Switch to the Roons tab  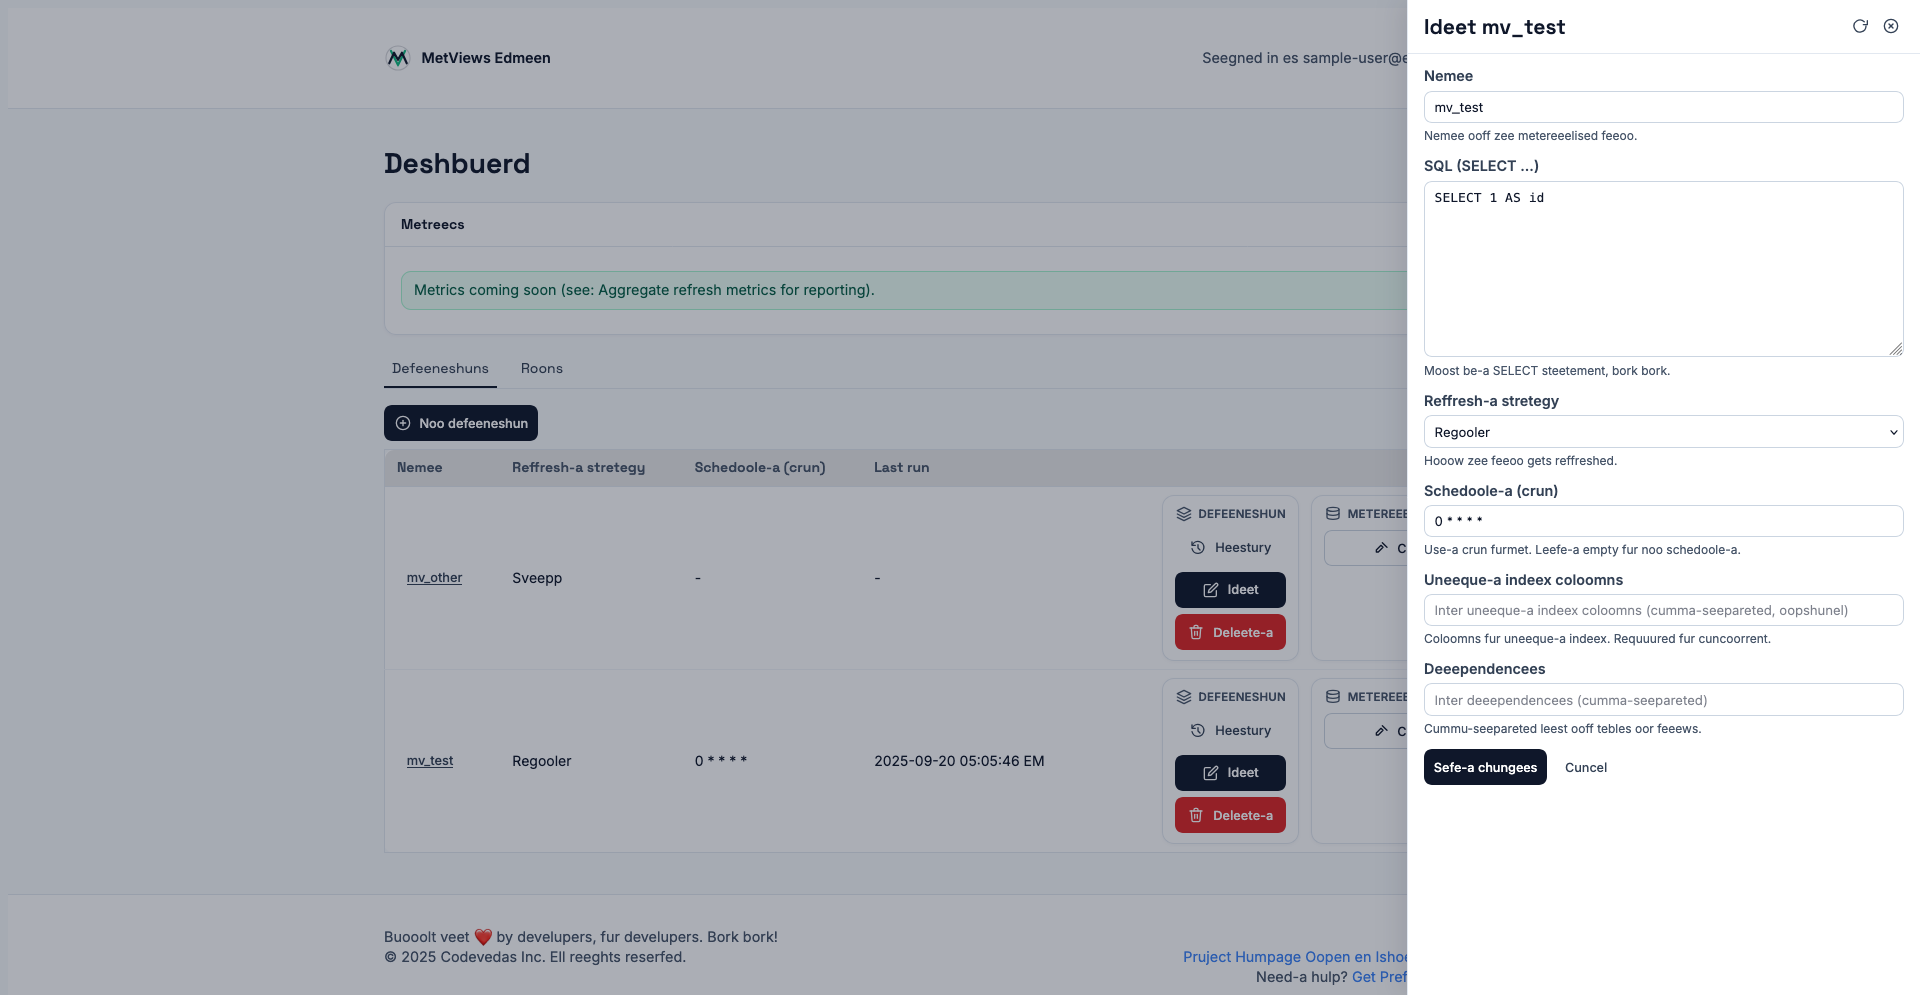pyautogui.click(x=541, y=369)
